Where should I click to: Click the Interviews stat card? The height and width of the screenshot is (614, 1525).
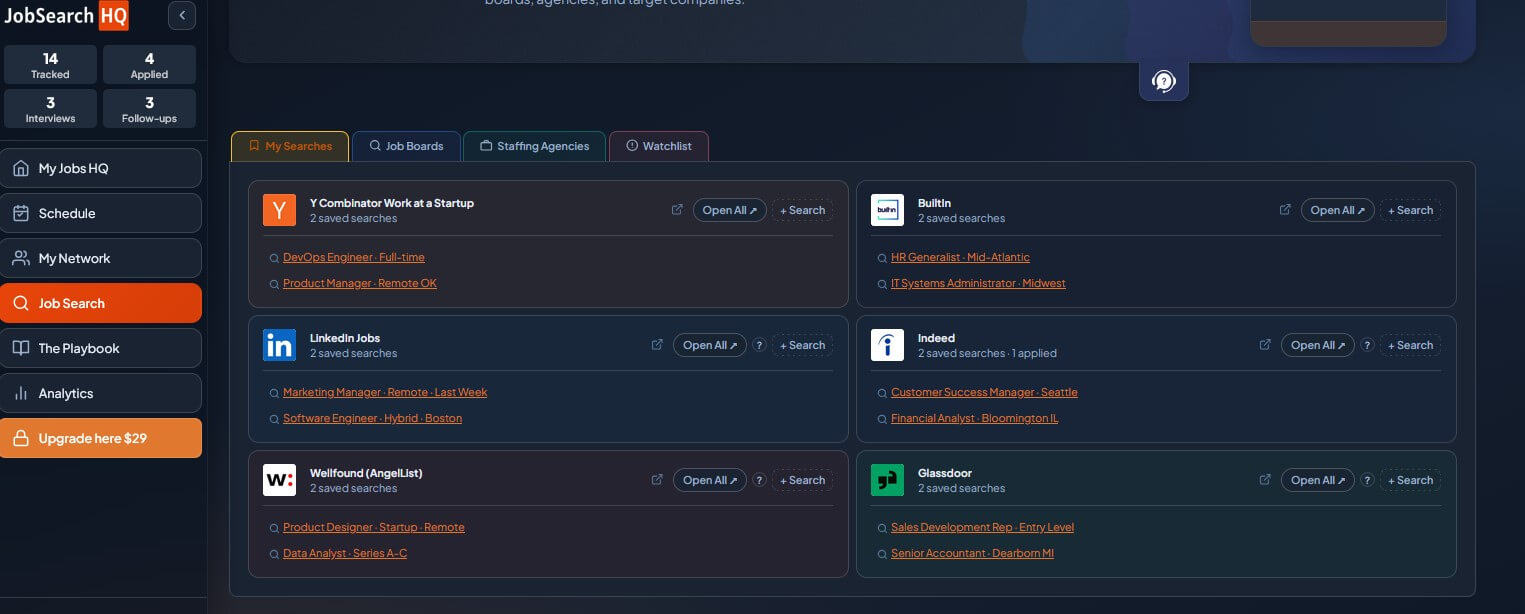[x=50, y=109]
